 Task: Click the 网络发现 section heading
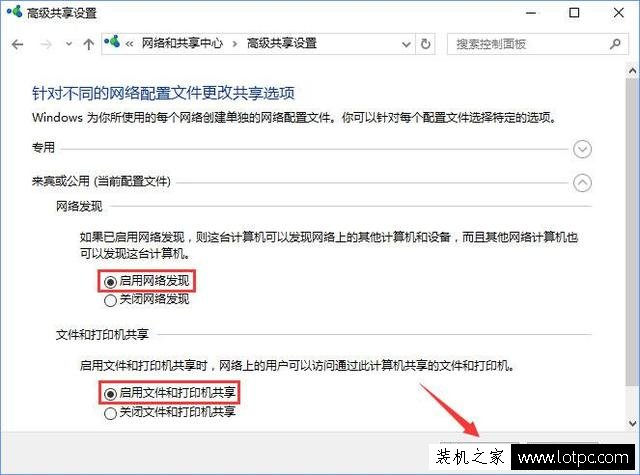point(79,206)
